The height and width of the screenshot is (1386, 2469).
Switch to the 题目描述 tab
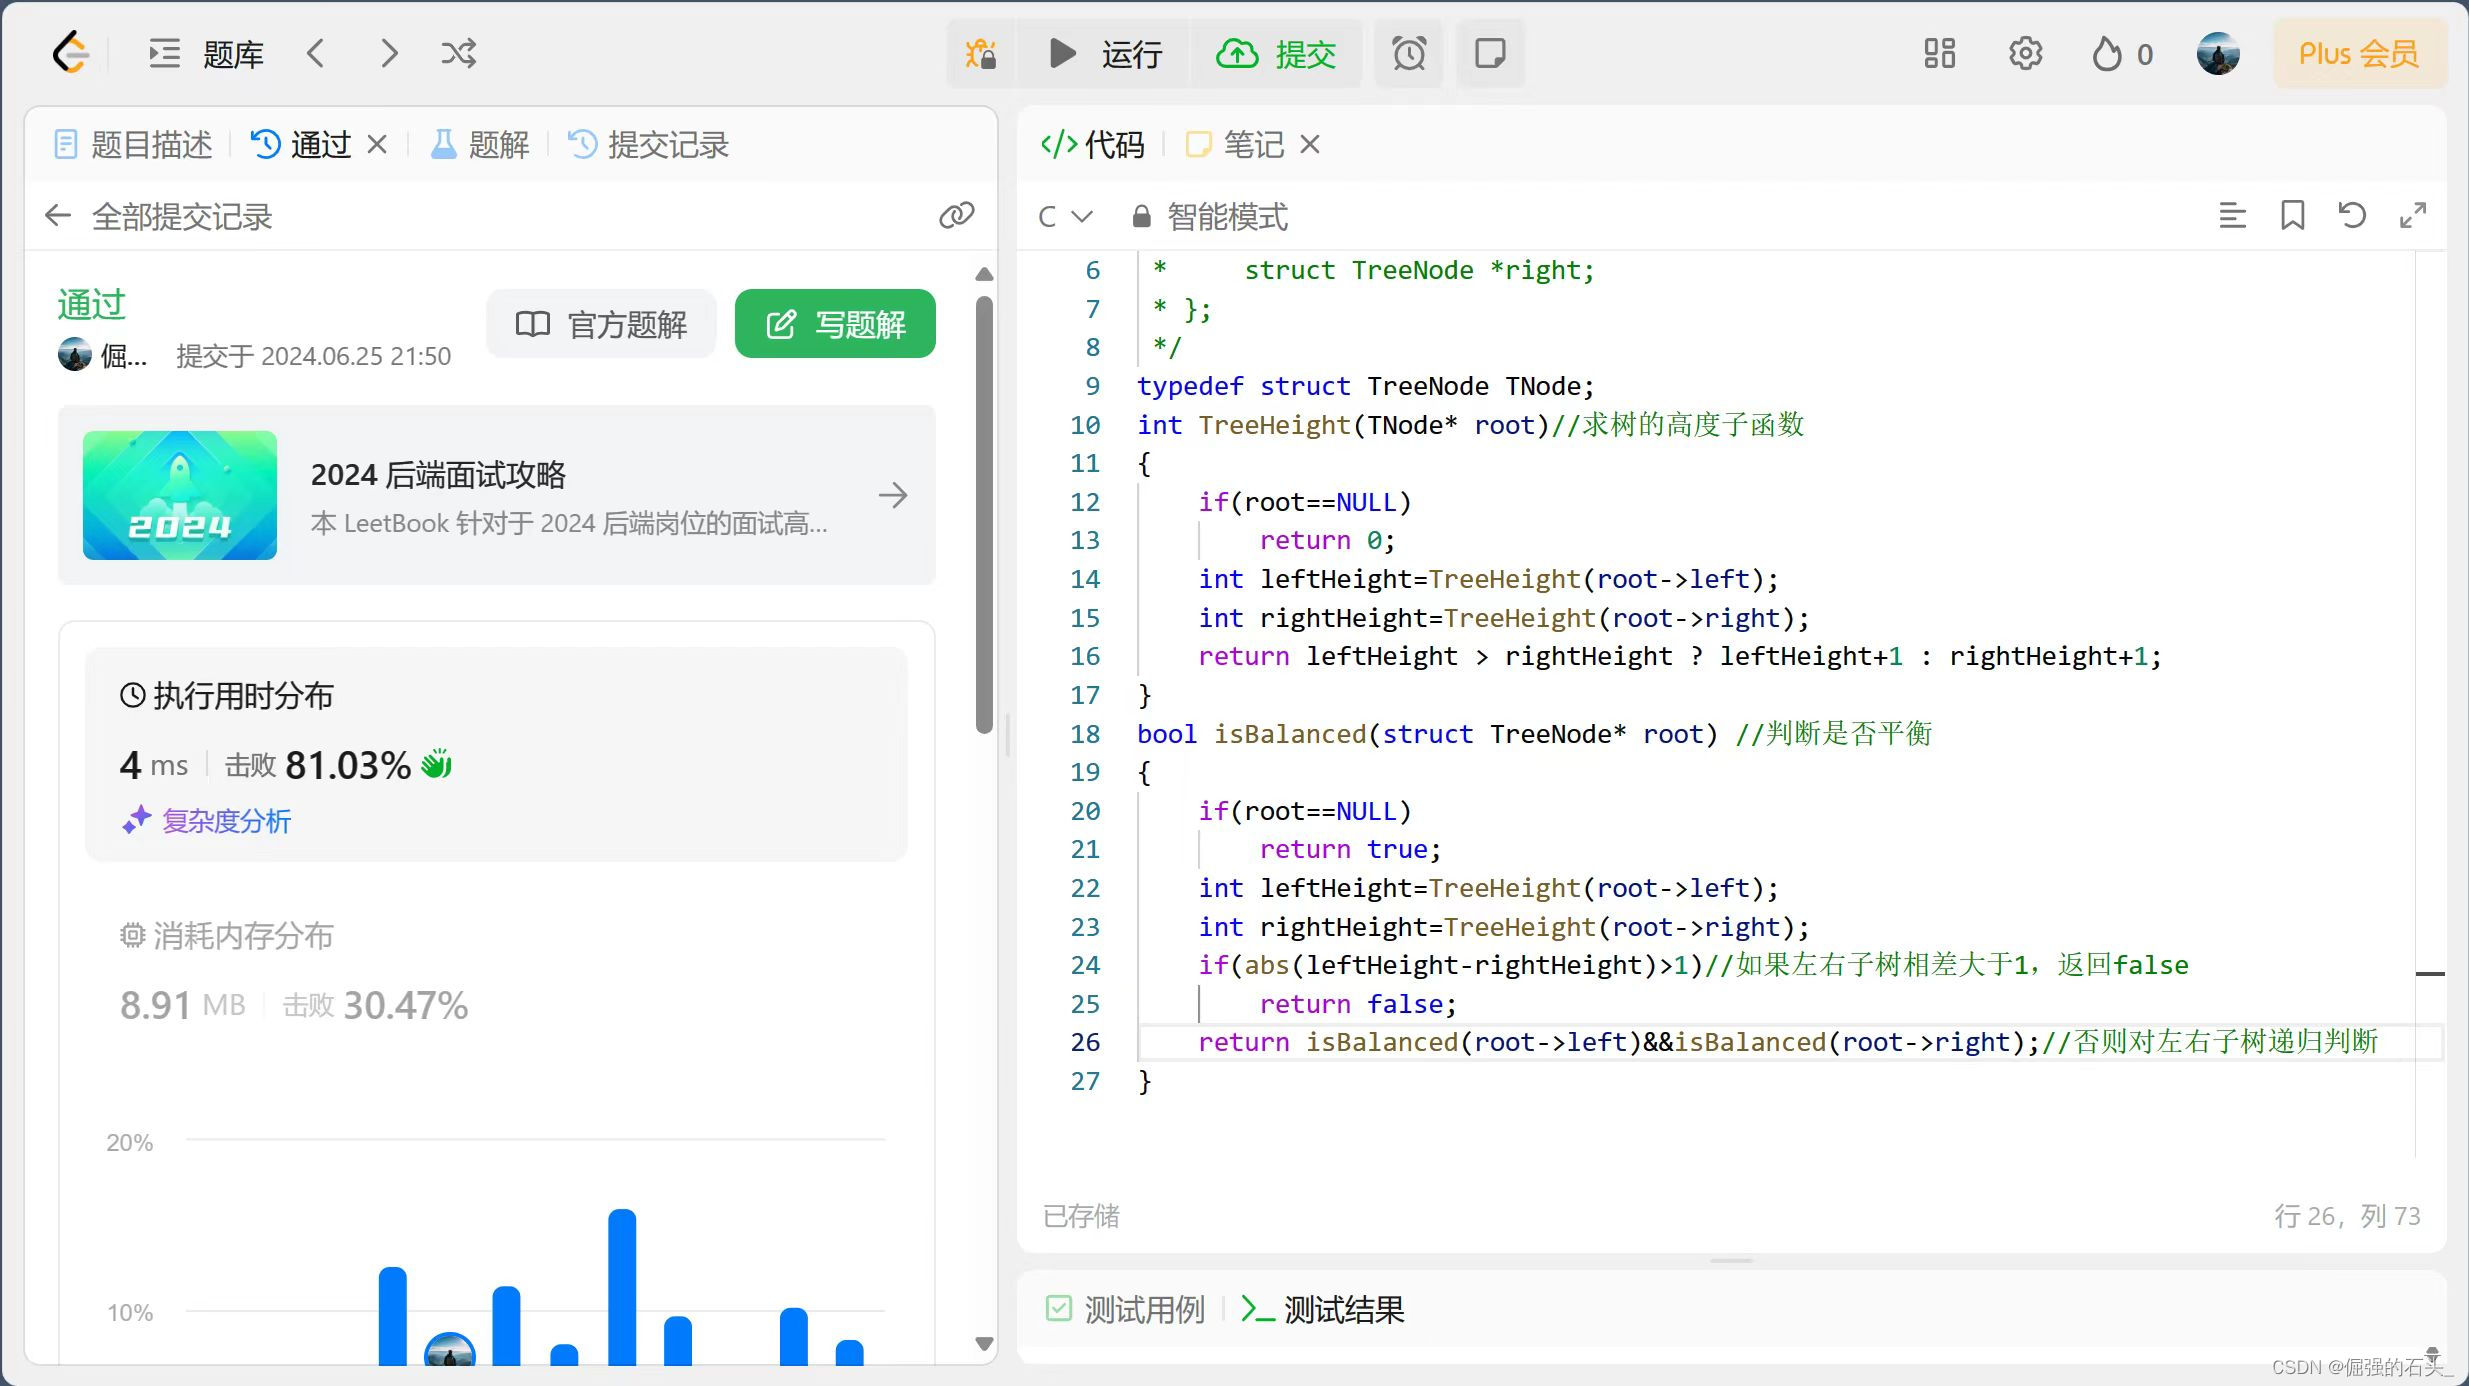click(133, 145)
